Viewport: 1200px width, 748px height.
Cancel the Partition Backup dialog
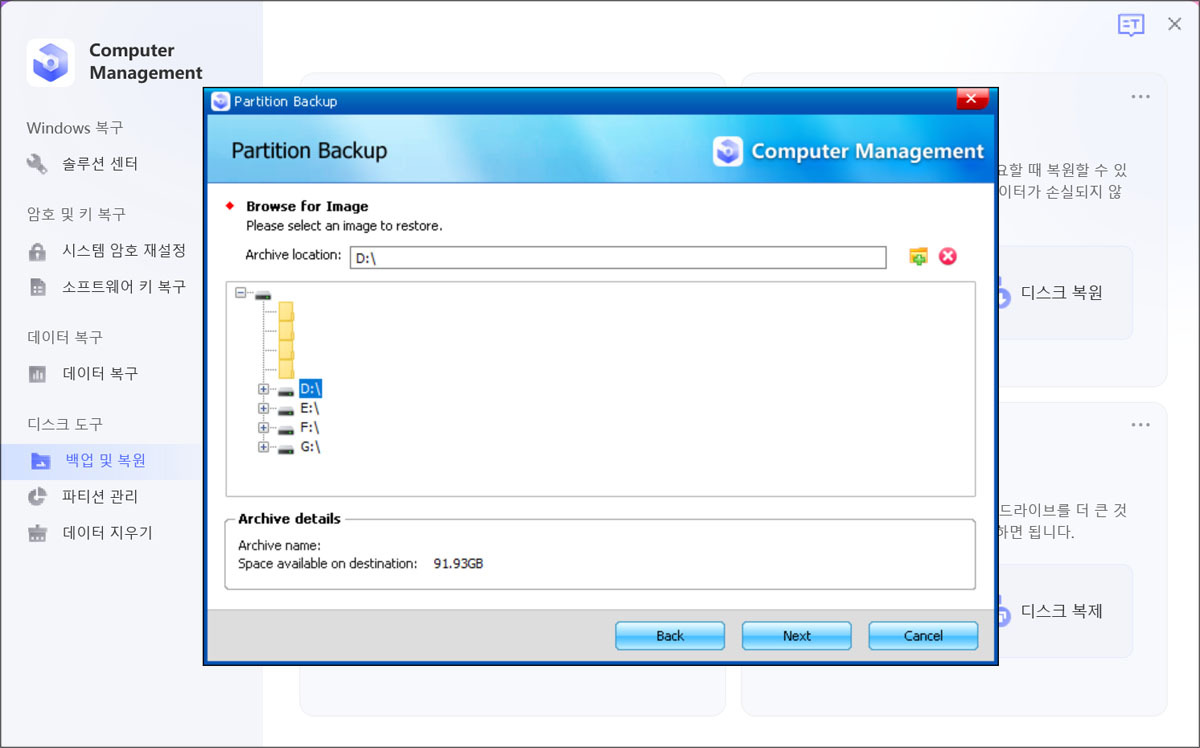coord(923,636)
